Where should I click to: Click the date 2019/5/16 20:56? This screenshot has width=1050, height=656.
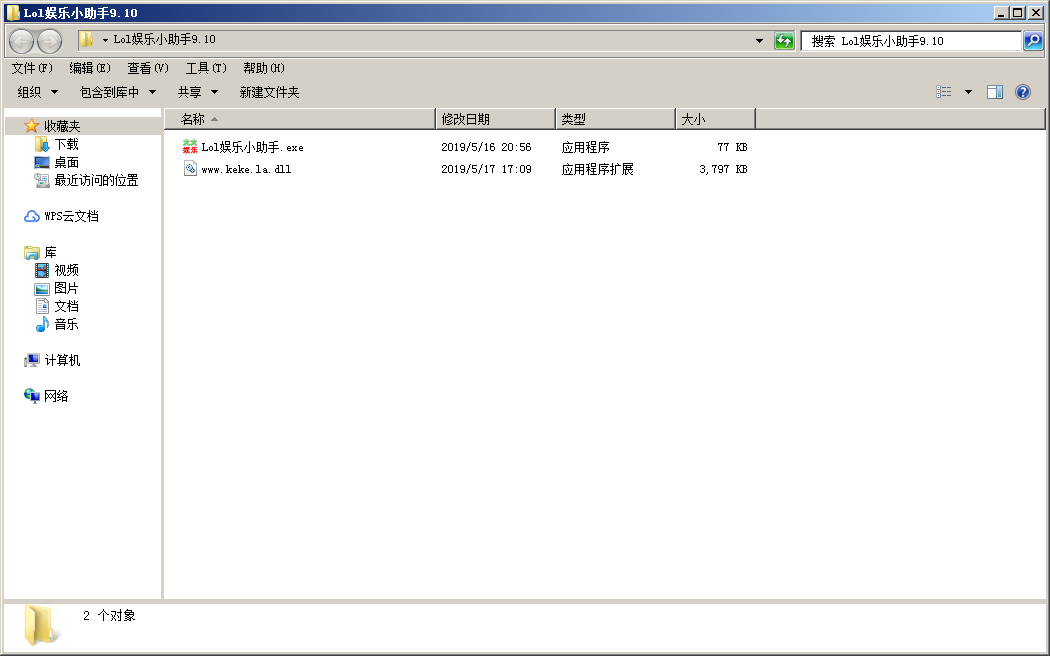486,147
